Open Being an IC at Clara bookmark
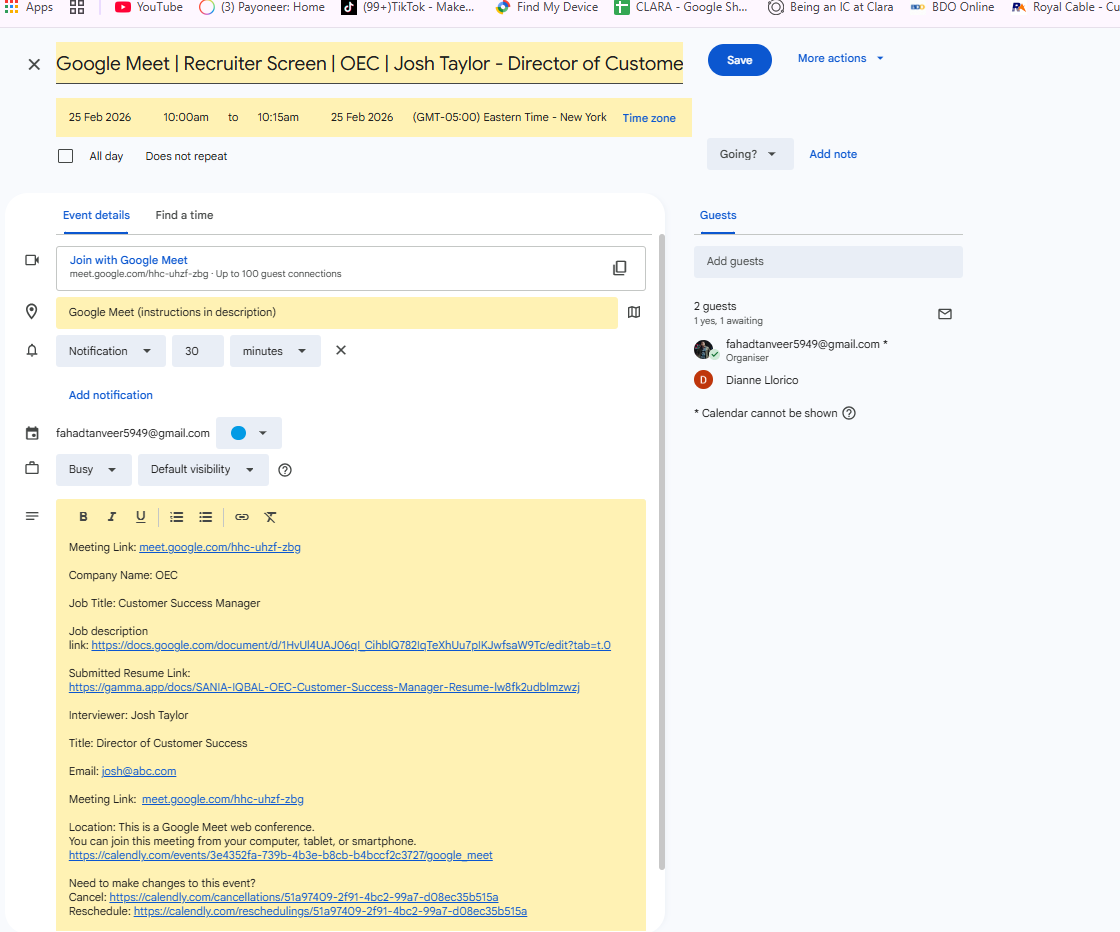The image size is (1120, 932). point(830,7)
